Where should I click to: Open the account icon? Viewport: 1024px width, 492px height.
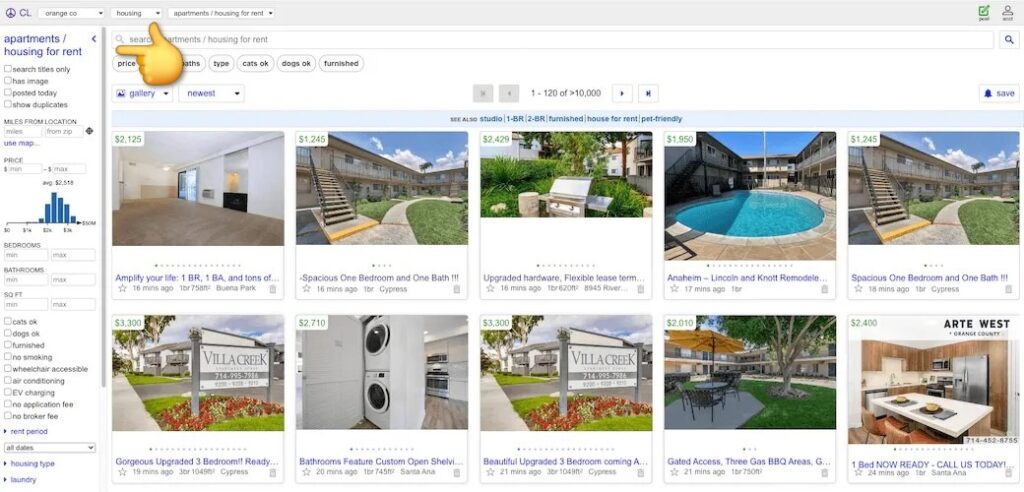pos(1008,12)
